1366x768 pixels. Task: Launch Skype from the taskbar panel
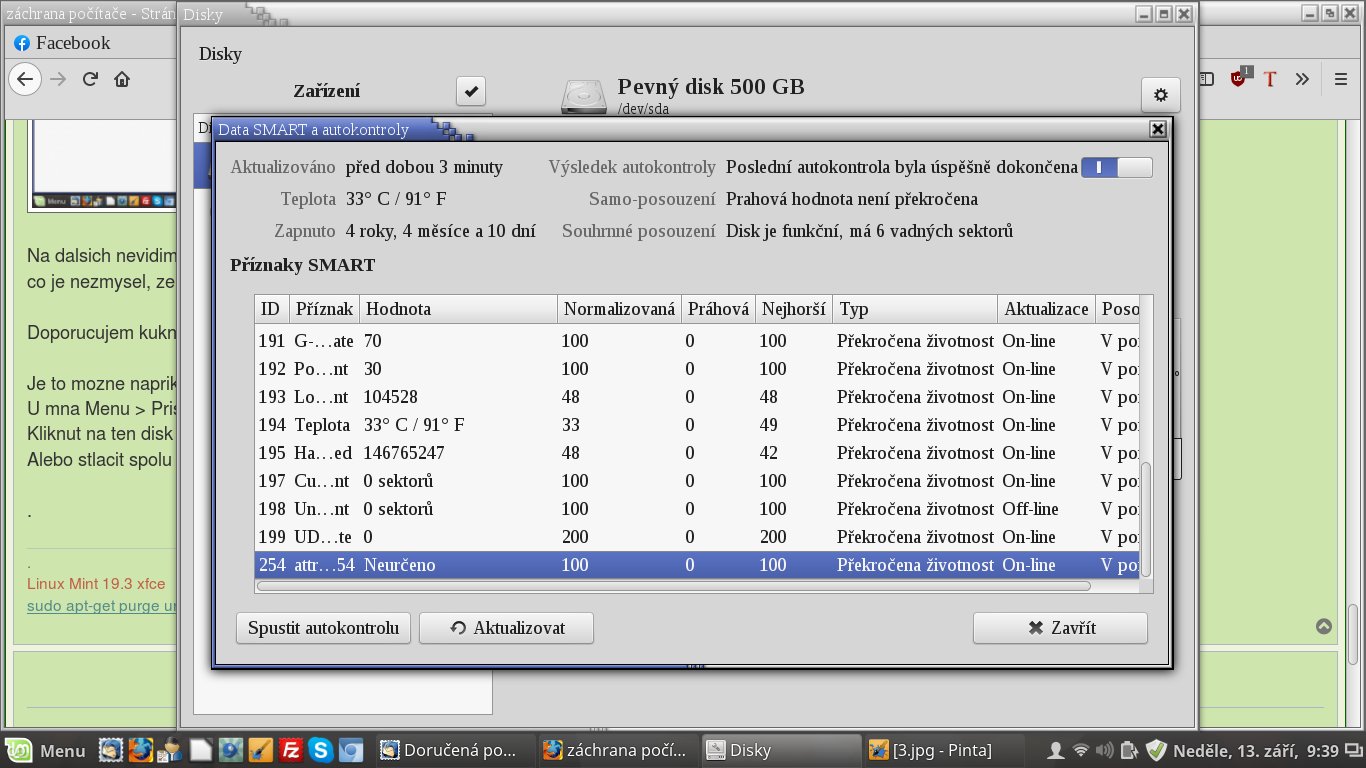pyautogui.click(x=321, y=749)
